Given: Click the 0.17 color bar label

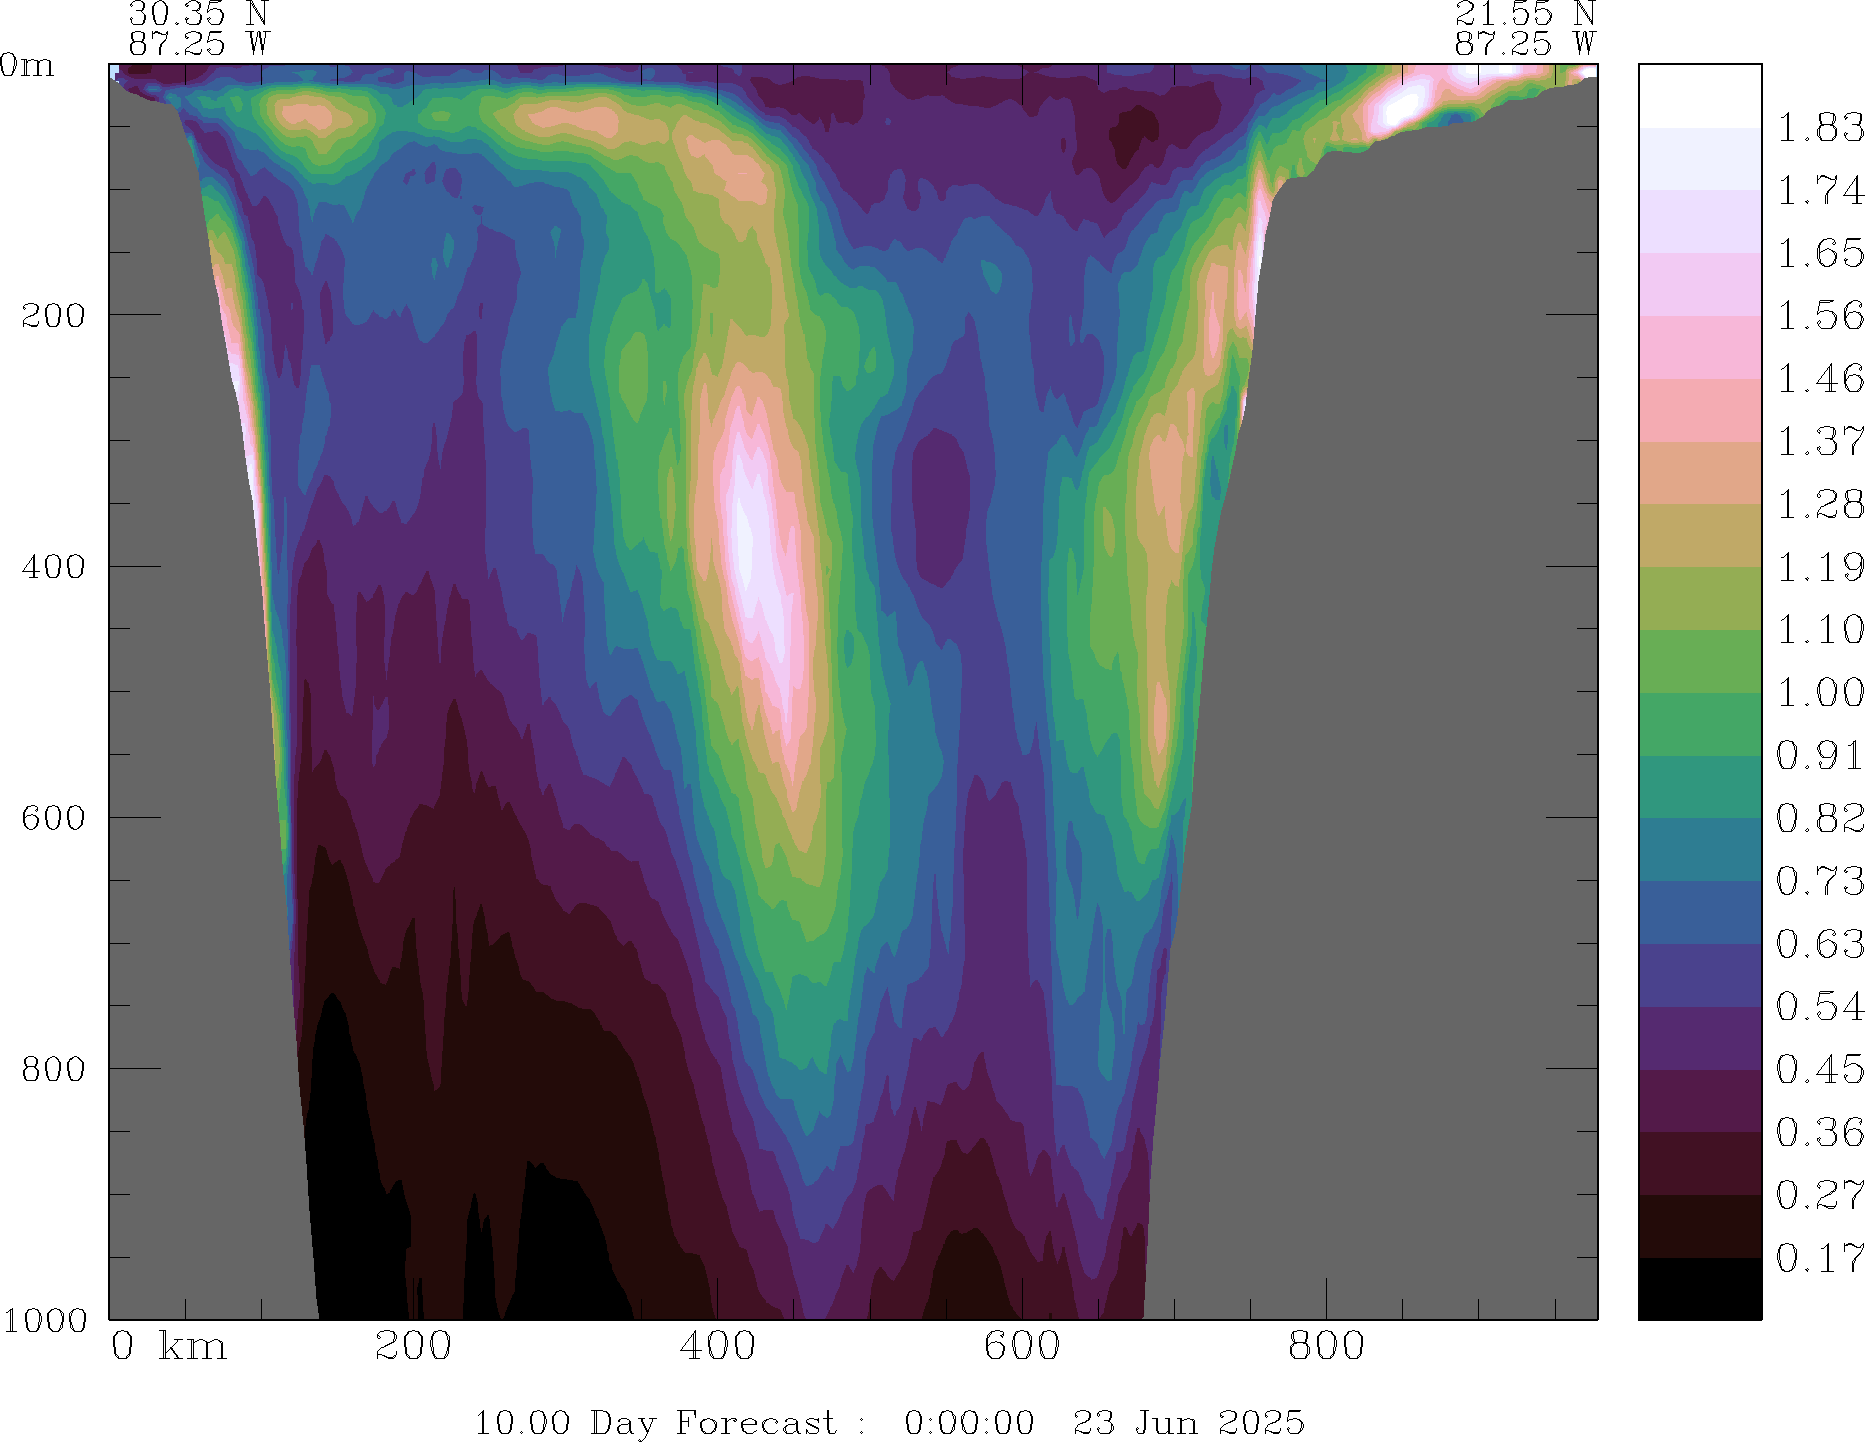Looking at the screenshot, I should click(x=1819, y=1258).
